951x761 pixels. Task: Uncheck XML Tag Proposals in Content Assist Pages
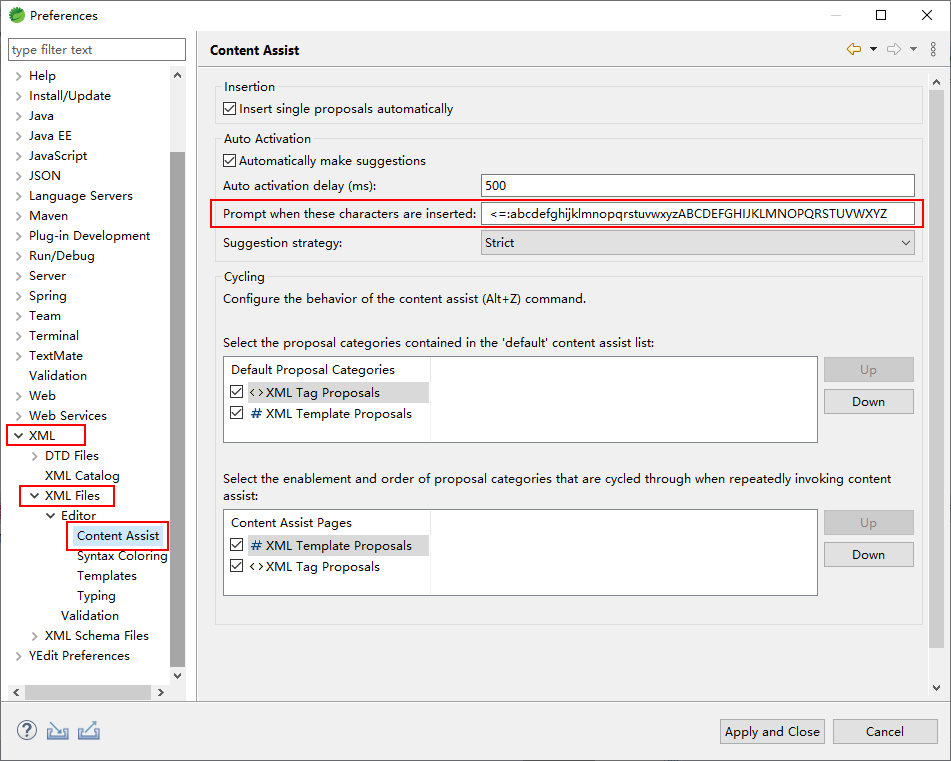pyautogui.click(x=237, y=566)
